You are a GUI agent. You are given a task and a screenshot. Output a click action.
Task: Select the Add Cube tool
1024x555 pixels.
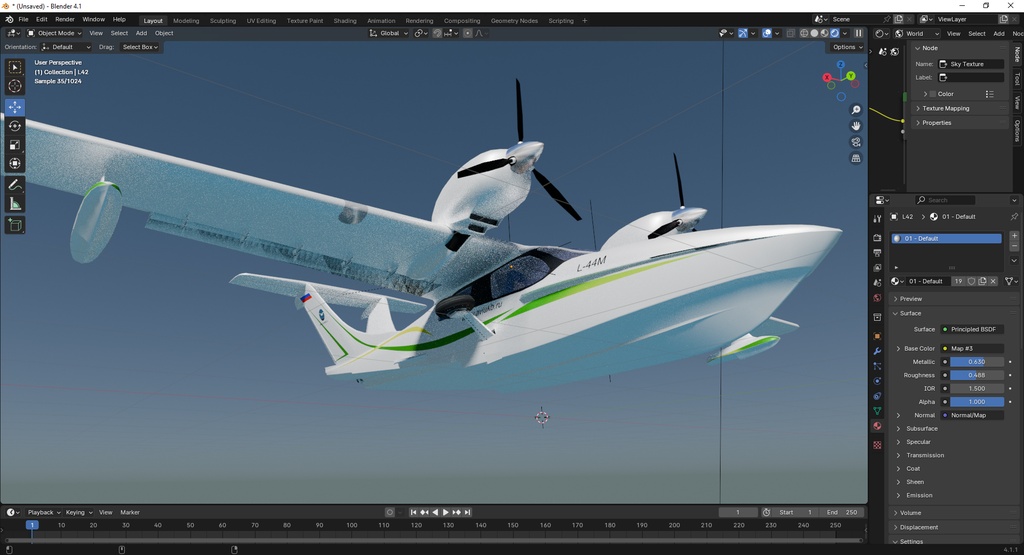coord(15,226)
